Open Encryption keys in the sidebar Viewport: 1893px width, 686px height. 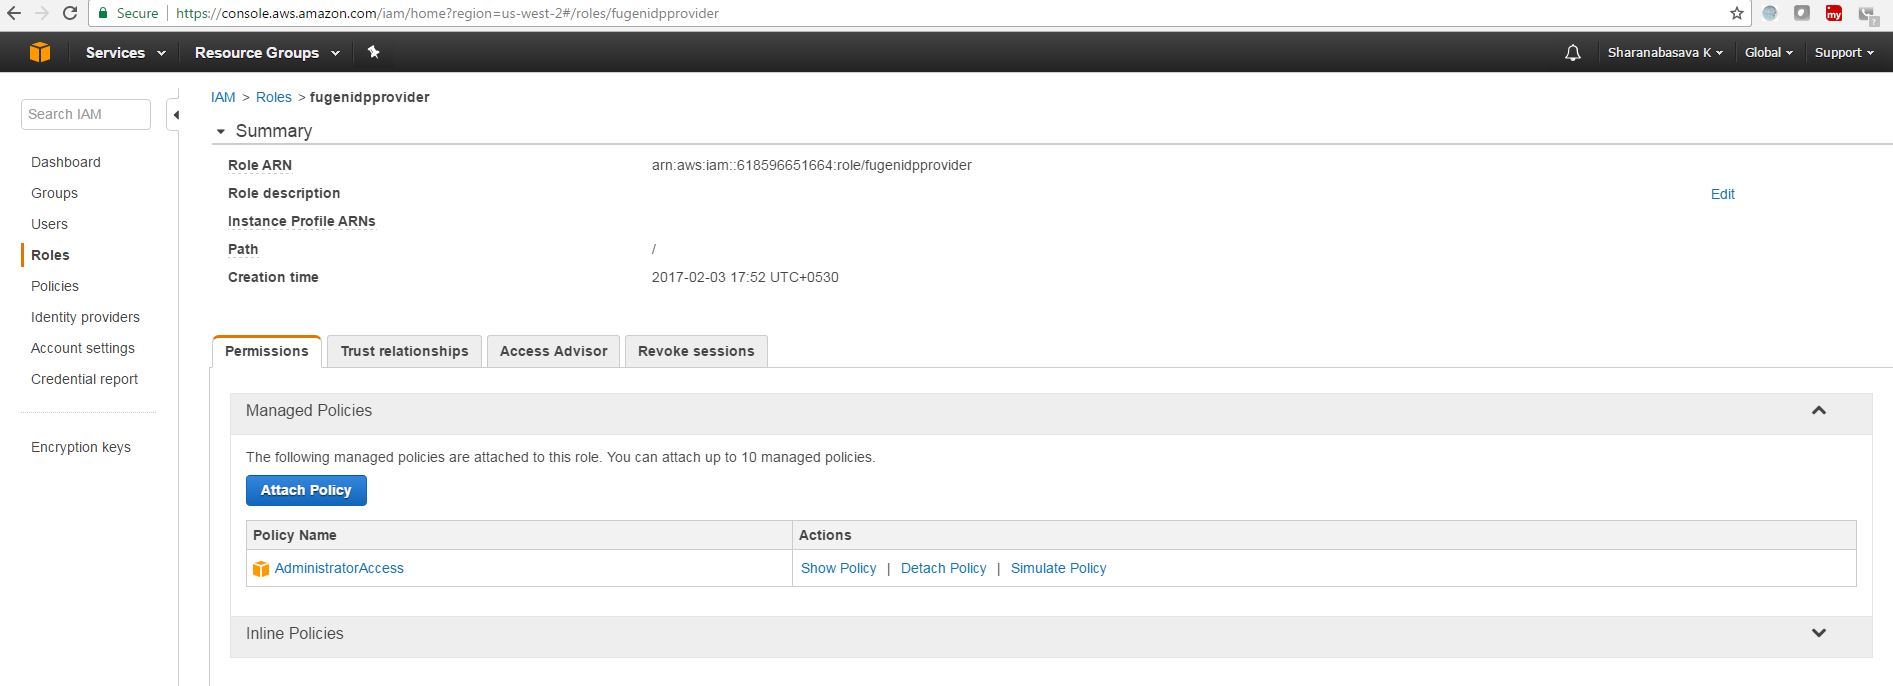pos(81,447)
